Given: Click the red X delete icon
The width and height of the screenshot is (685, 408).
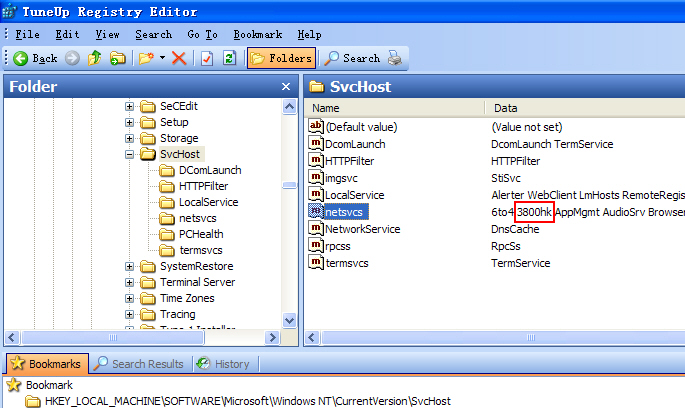Looking at the screenshot, I should click(x=179, y=58).
